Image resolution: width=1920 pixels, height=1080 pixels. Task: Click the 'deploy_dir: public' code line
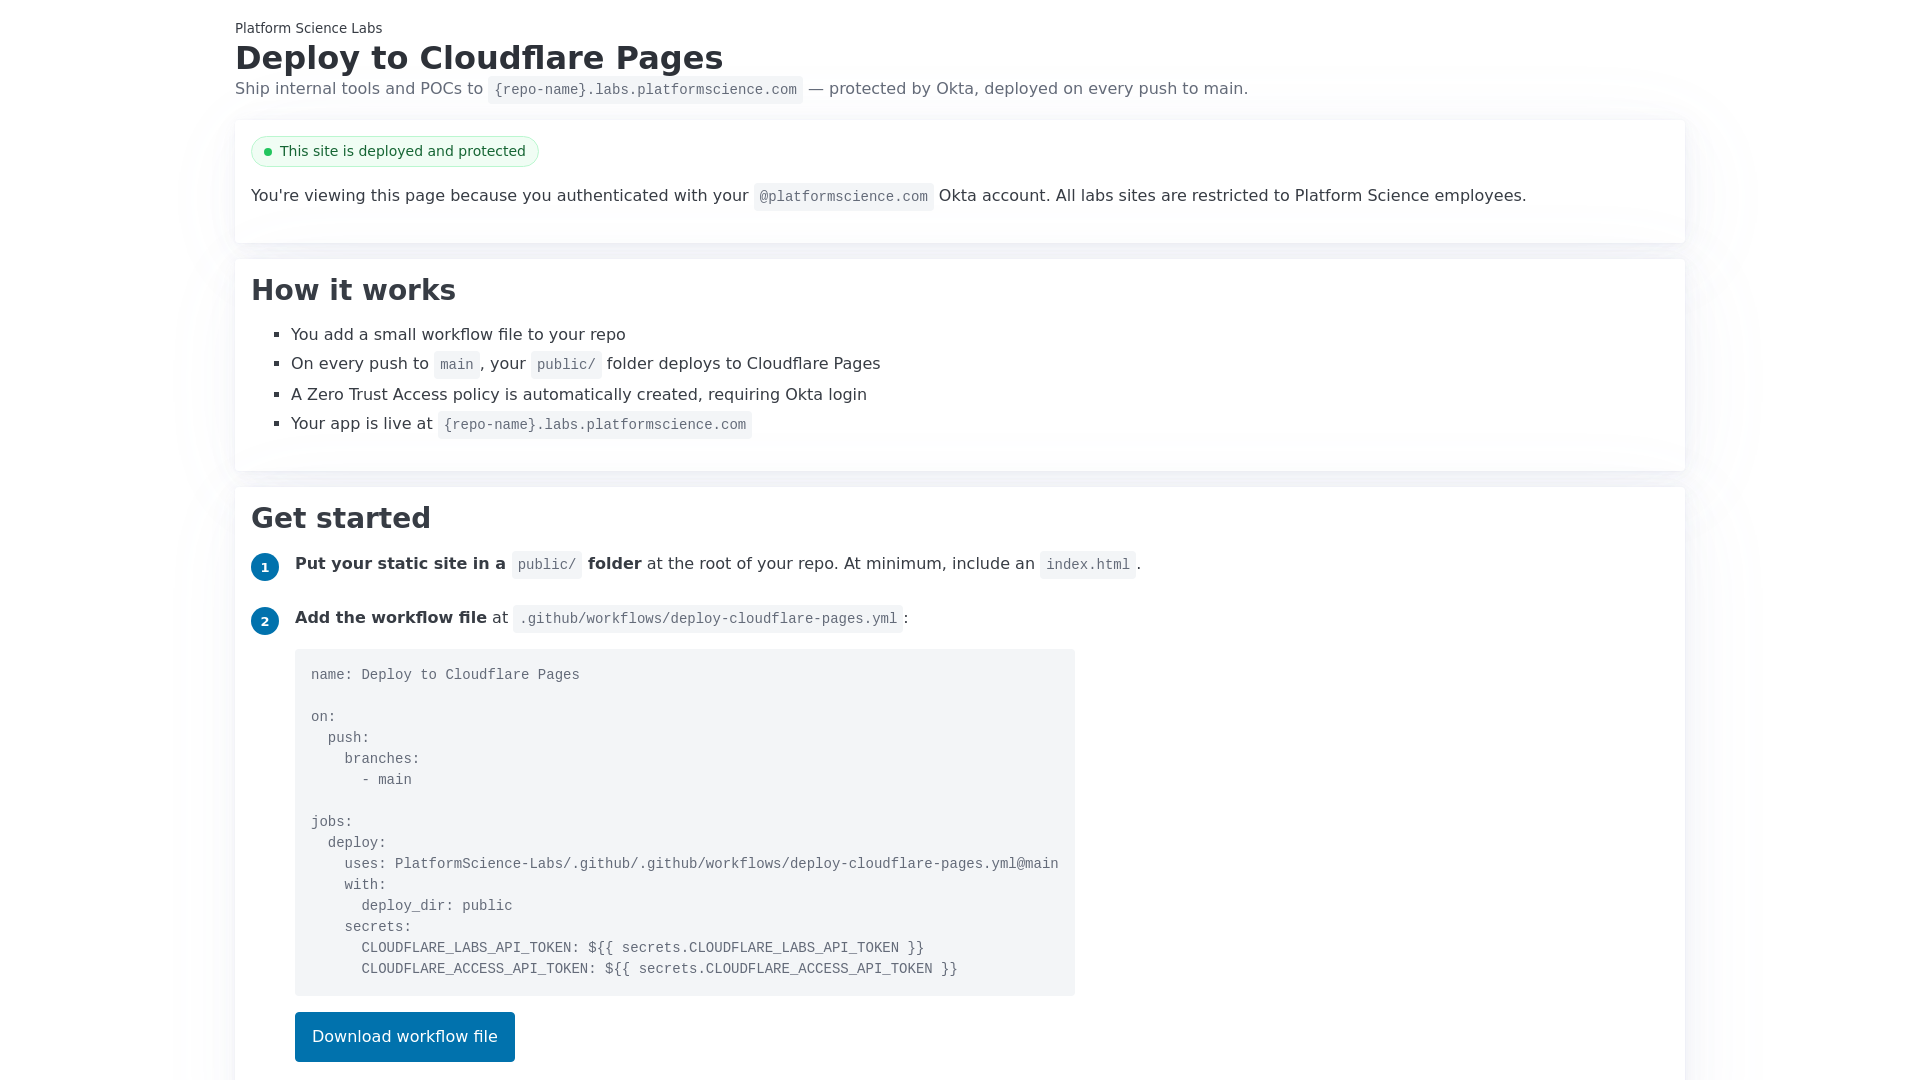(436, 906)
